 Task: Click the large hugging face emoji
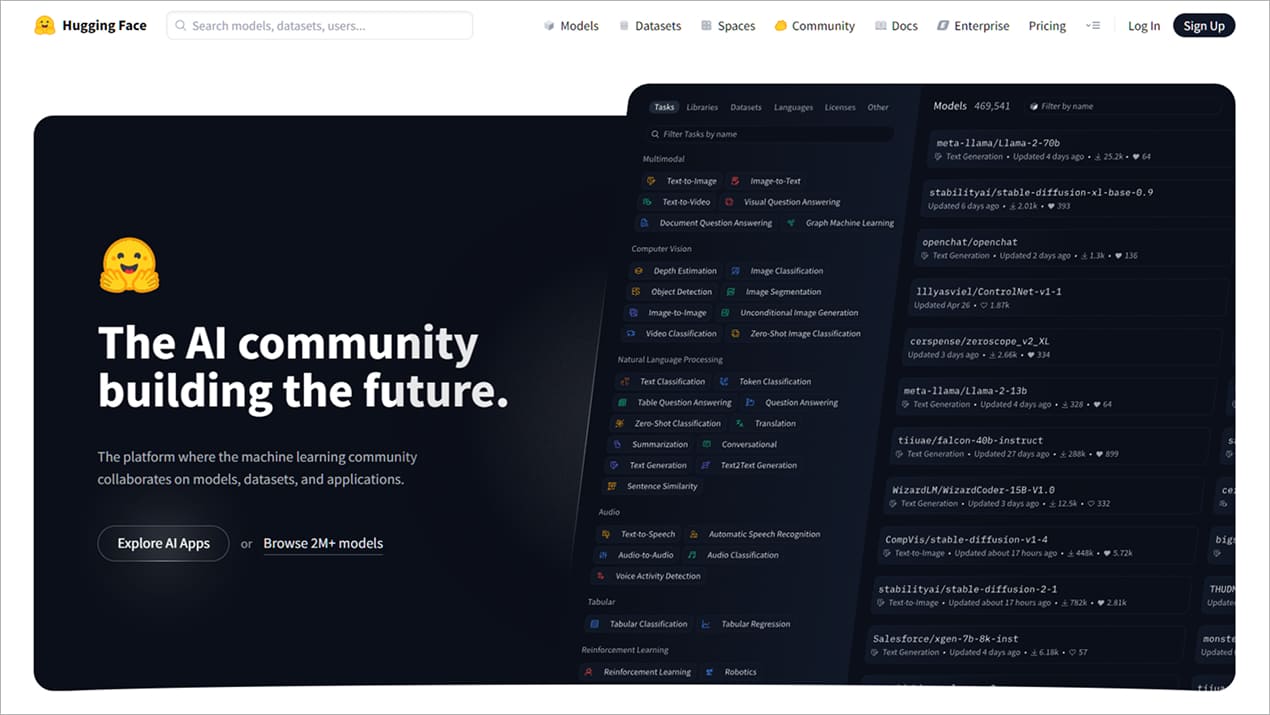(x=129, y=266)
